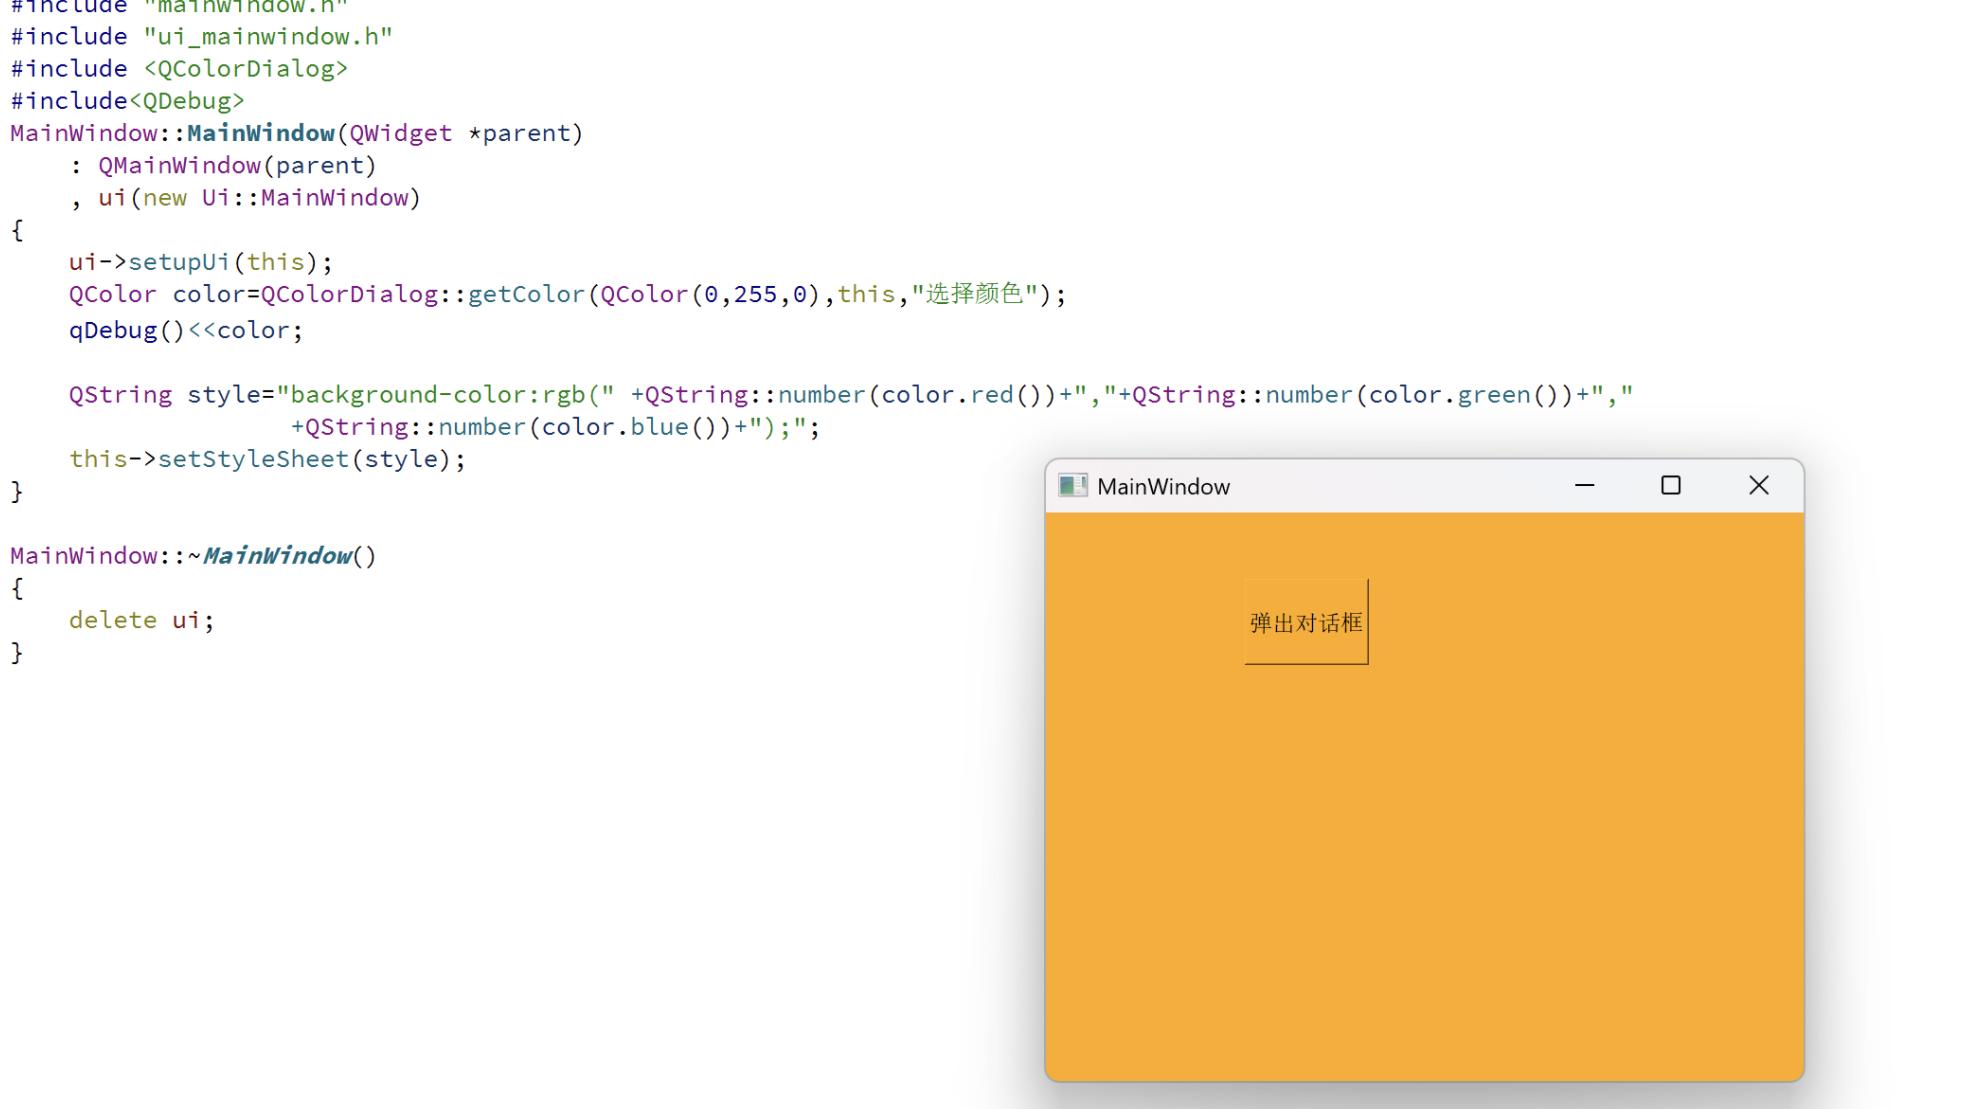Click ', ui(new Ui::MainWindow)' line
Viewport: 1985px width, 1109px height.
(x=245, y=198)
